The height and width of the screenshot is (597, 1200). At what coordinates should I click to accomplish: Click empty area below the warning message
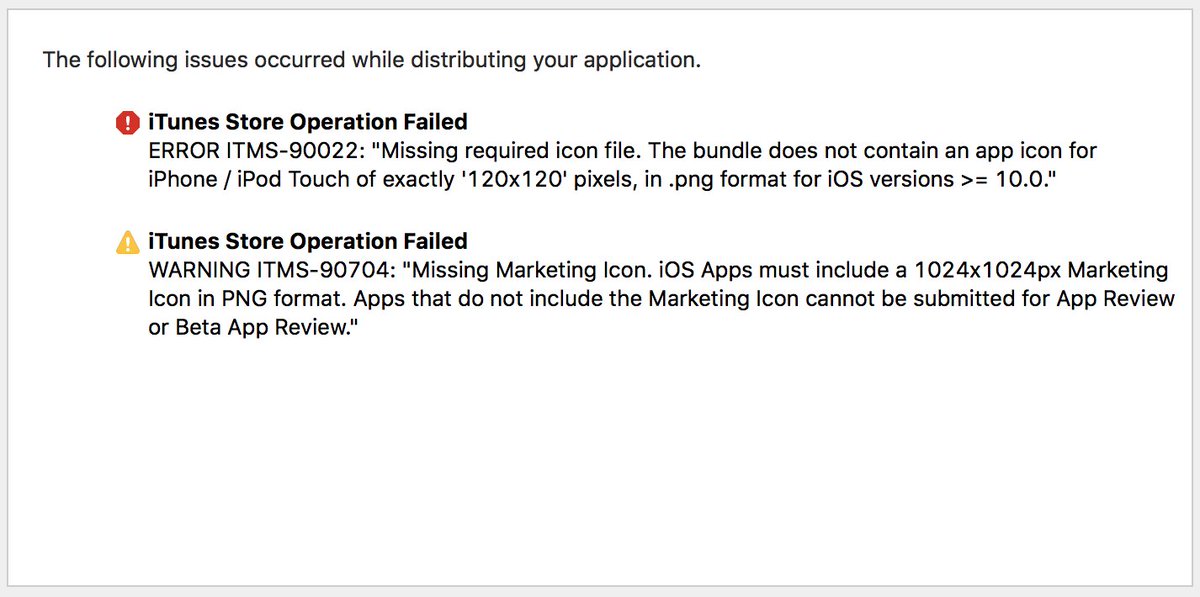(x=600, y=460)
